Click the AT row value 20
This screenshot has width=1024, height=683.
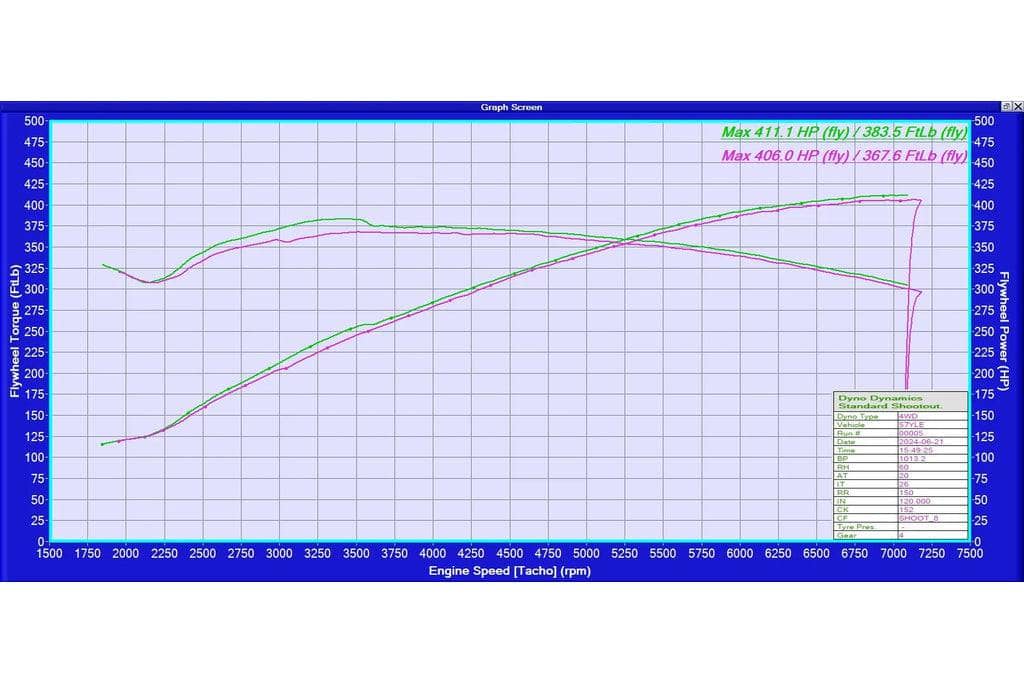[x=904, y=475]
